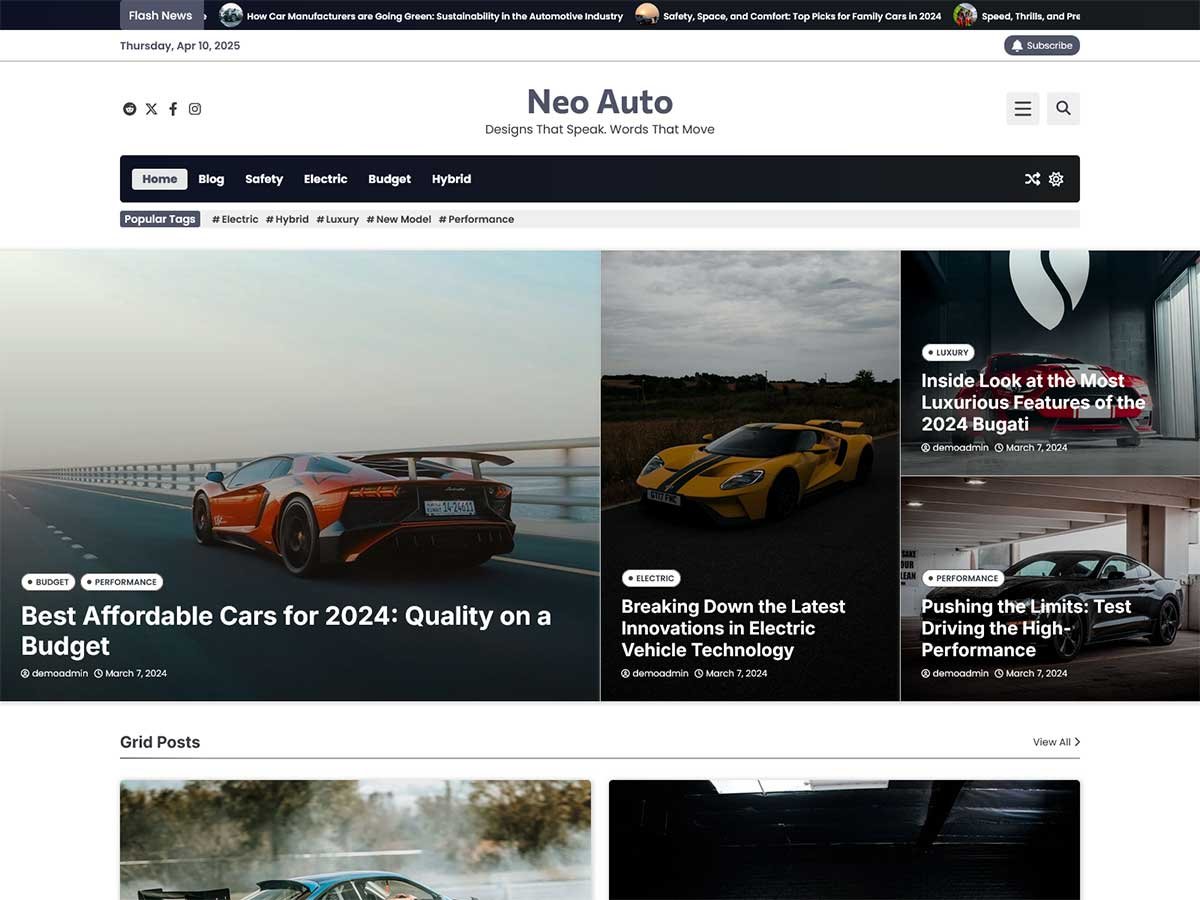Viewport: 1200px width, 900px height.
Task: Open the #Performance popular tag
Action: click(476, 219)
